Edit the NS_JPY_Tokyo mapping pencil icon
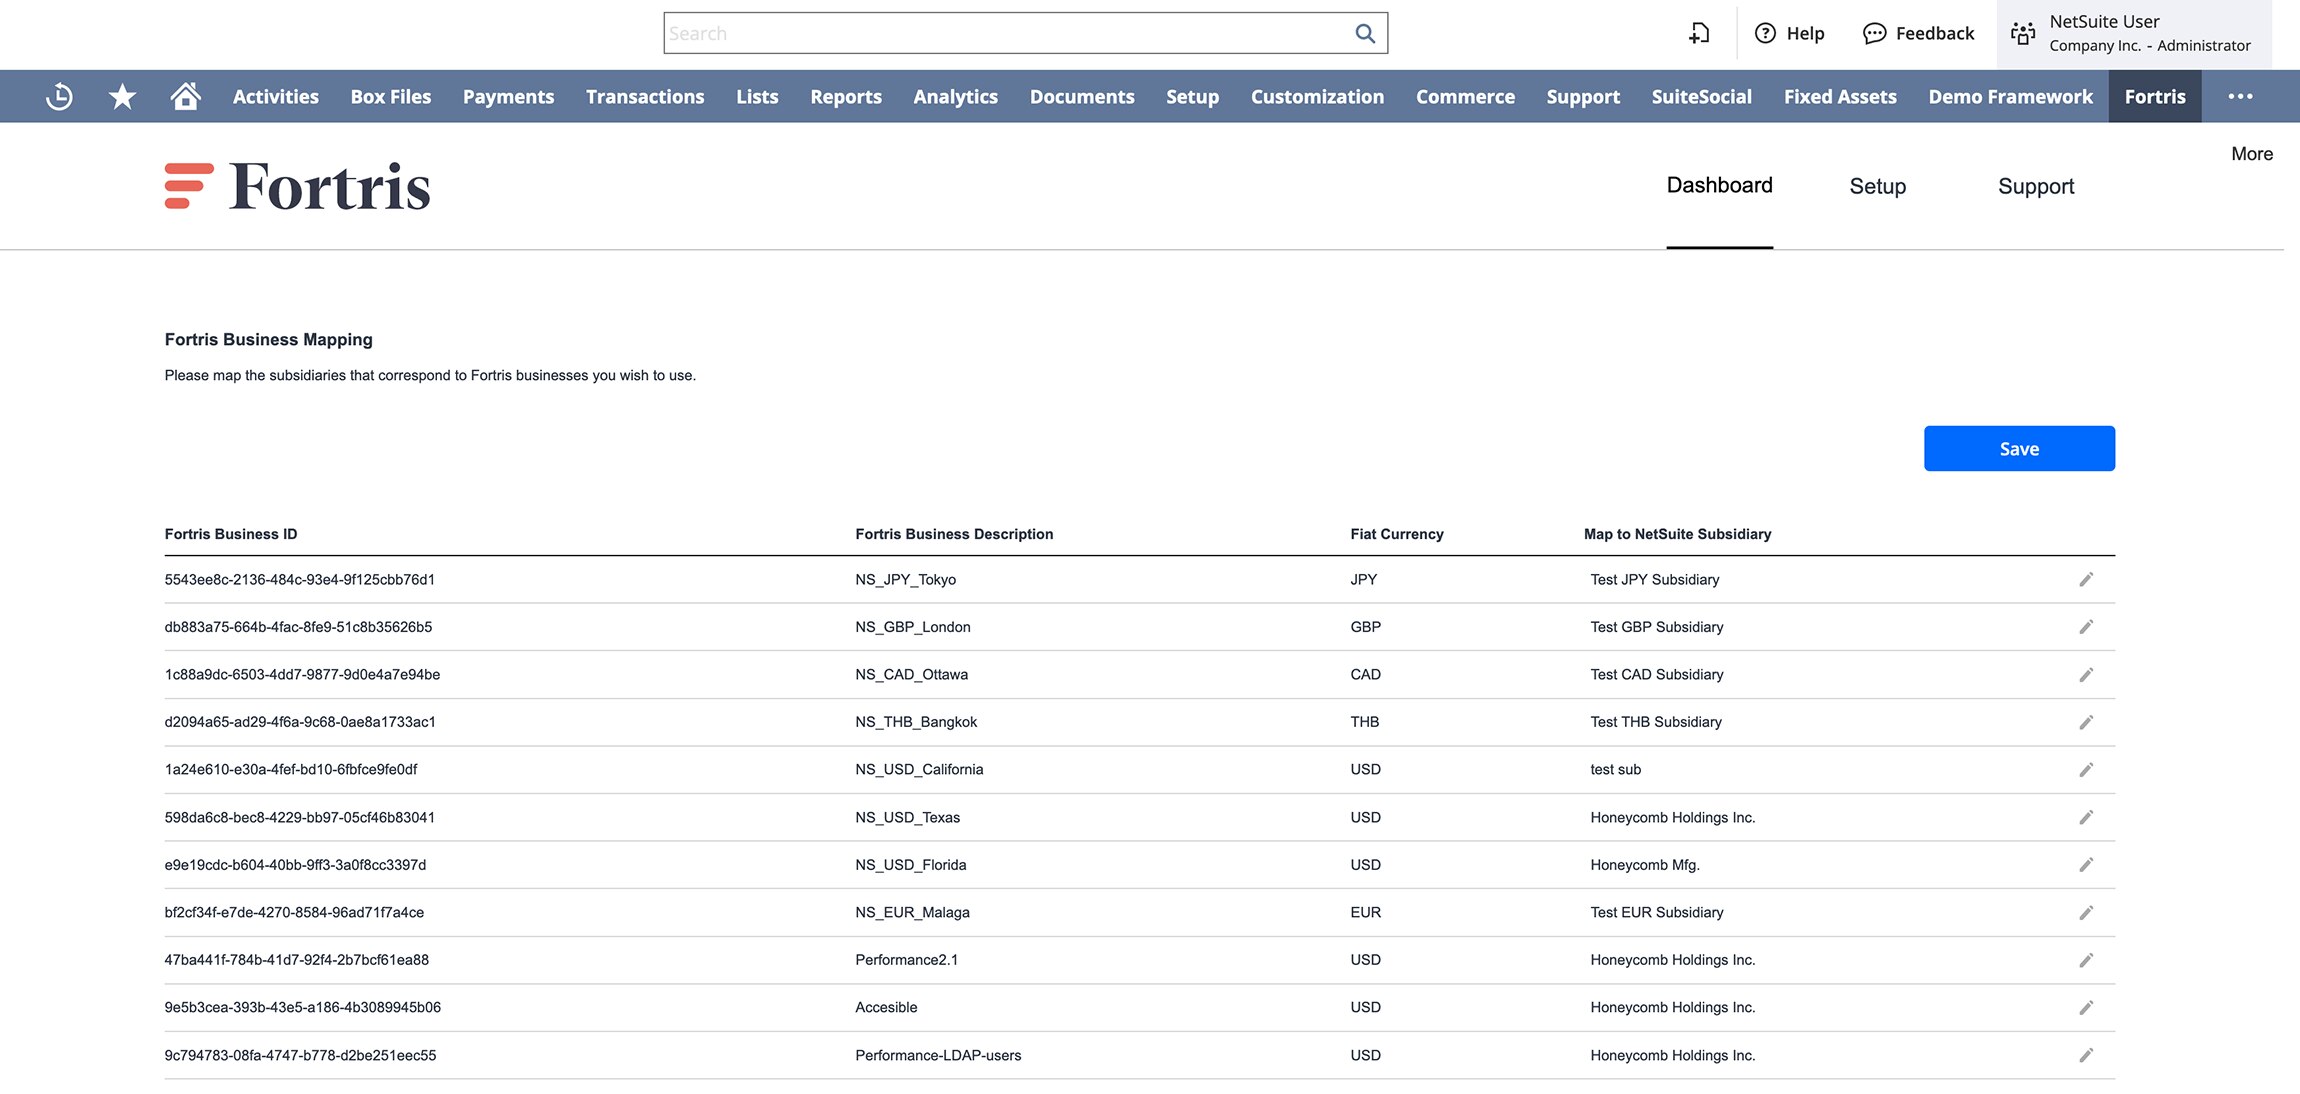 pyautogui.click(x=2085, y=580)
